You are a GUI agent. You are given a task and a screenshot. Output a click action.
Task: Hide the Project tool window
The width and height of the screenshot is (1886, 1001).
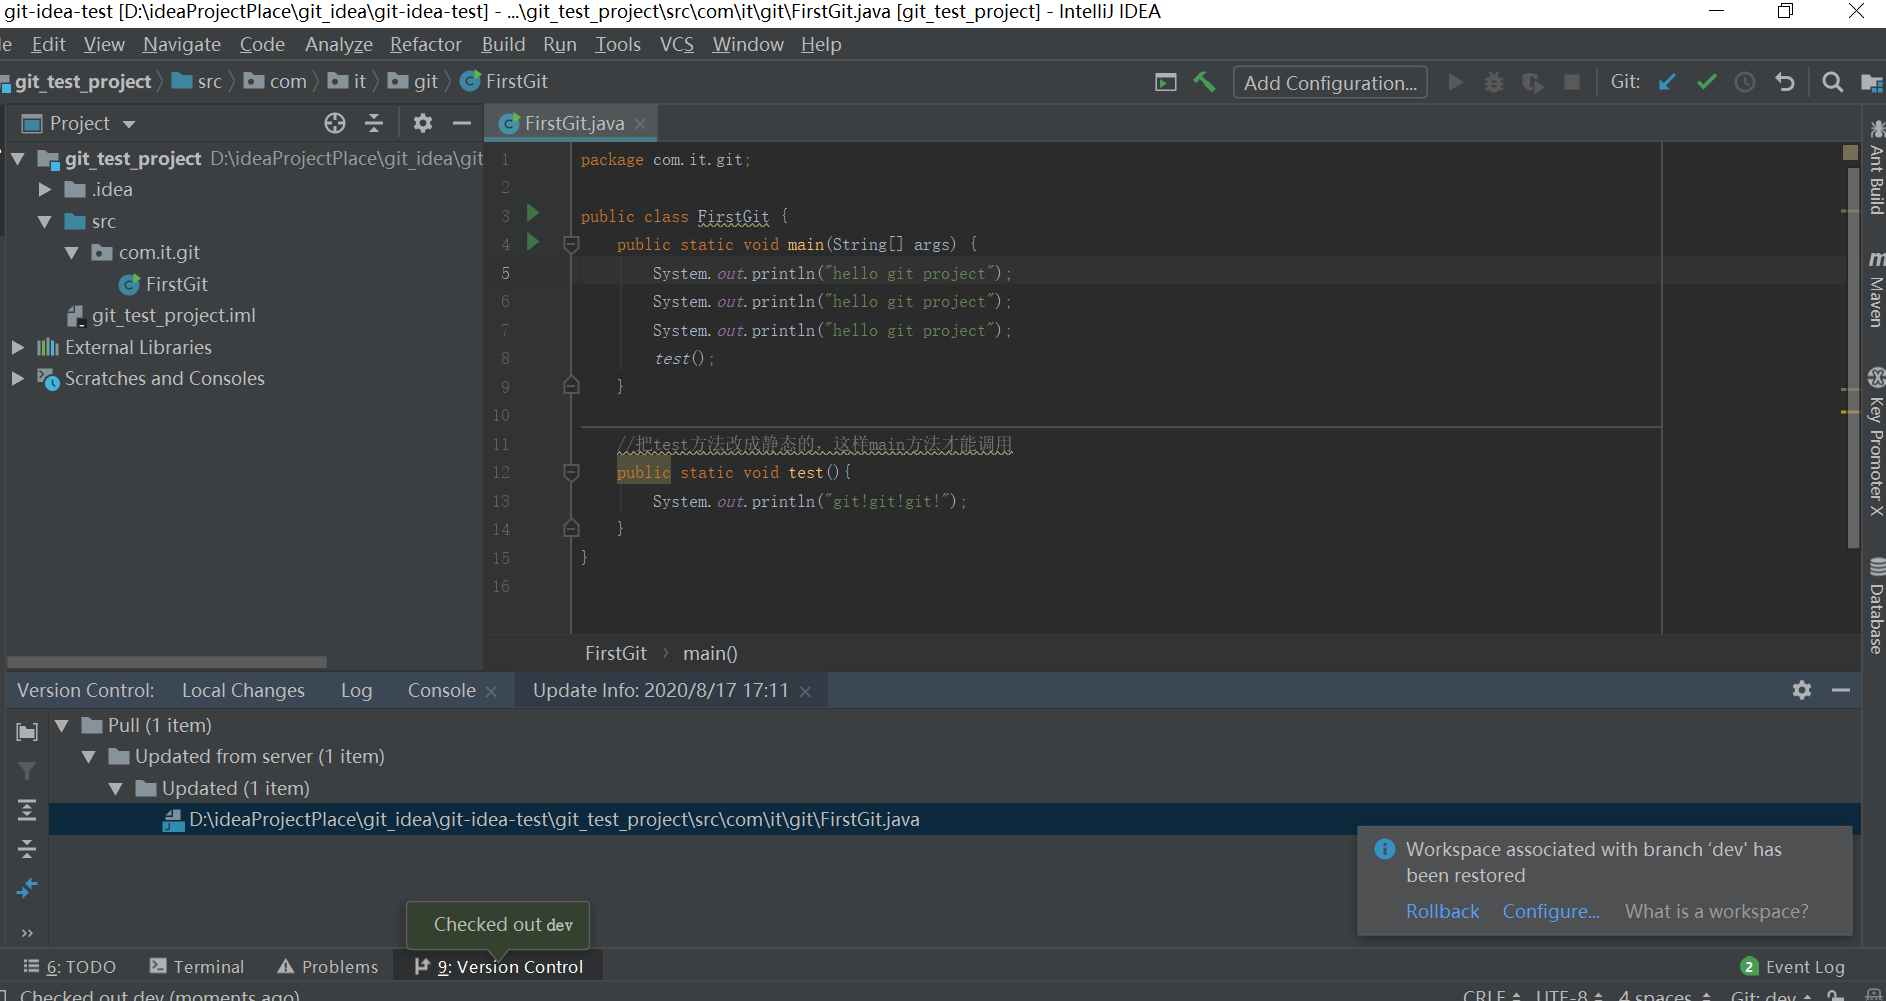(462, 123)
